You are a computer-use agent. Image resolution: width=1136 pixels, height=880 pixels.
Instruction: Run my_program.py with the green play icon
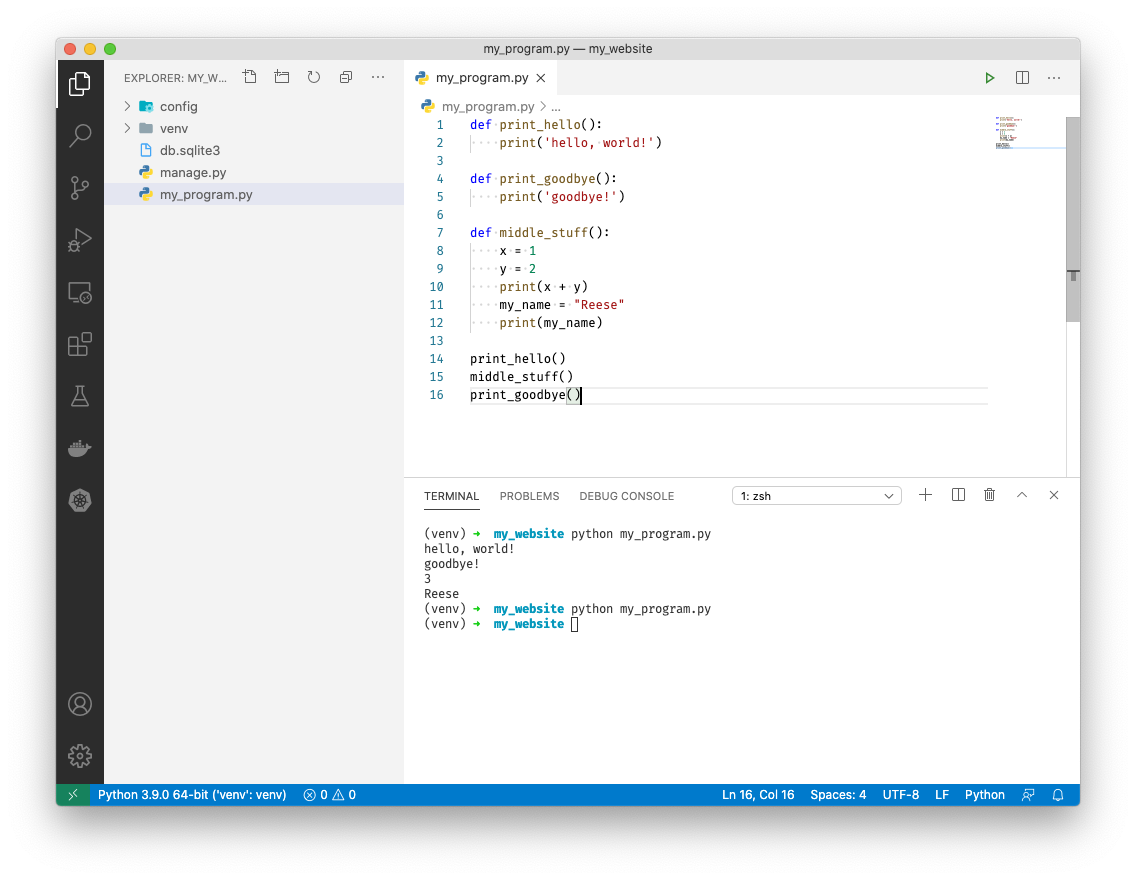point(989,77)
